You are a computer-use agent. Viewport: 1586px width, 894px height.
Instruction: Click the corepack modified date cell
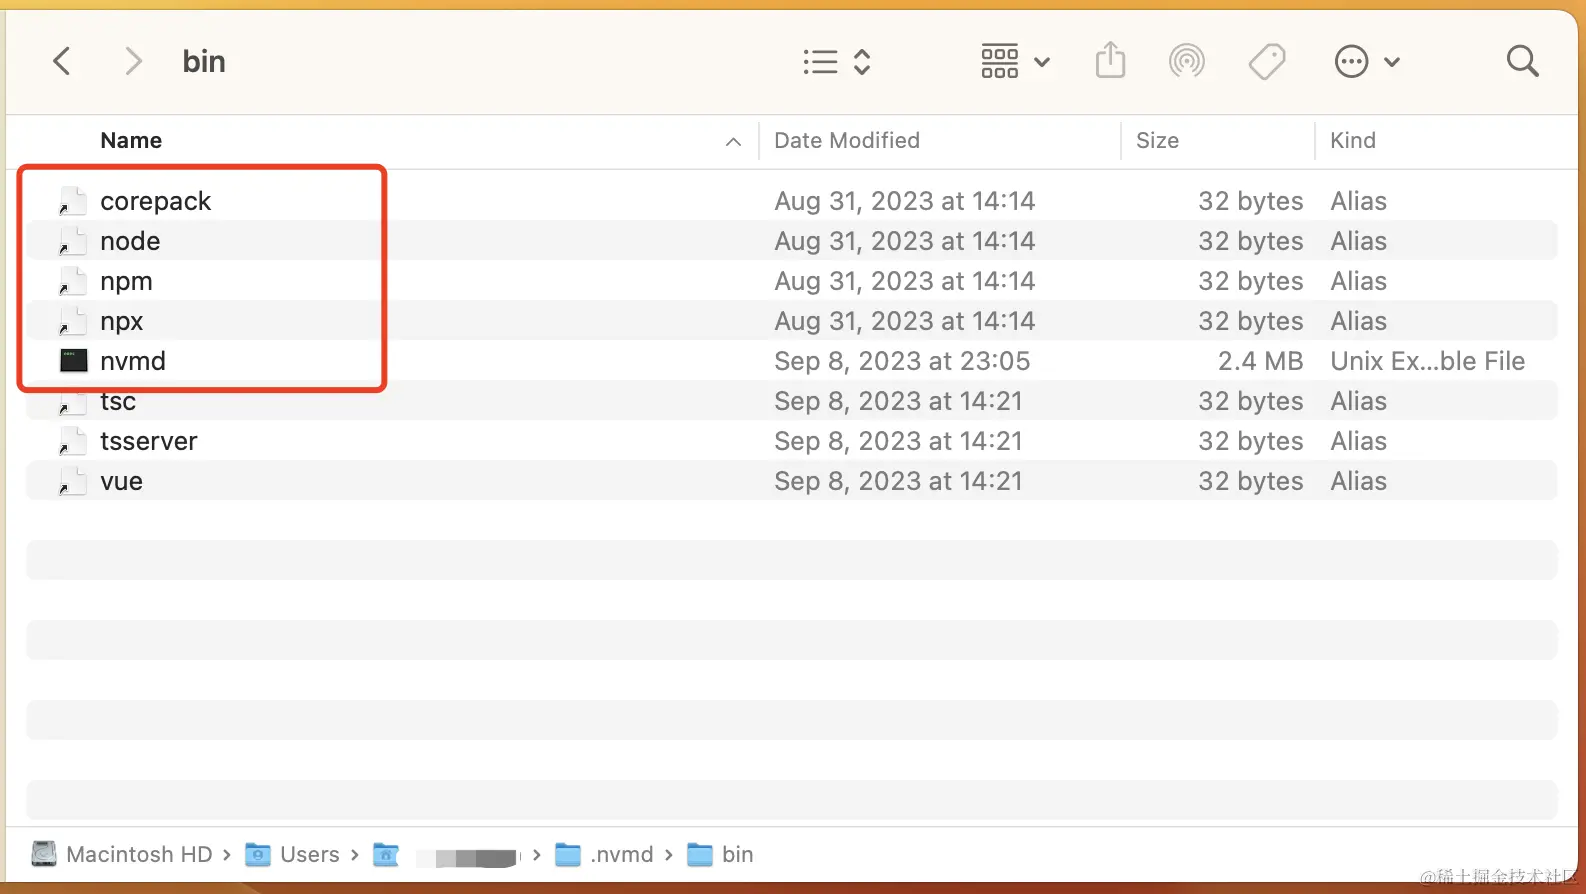[x=904, y=201]
